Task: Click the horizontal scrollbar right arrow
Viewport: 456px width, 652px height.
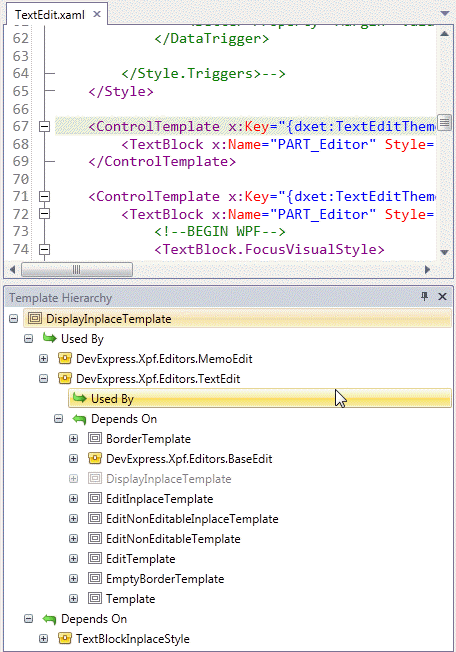Action: pos(427,269)
